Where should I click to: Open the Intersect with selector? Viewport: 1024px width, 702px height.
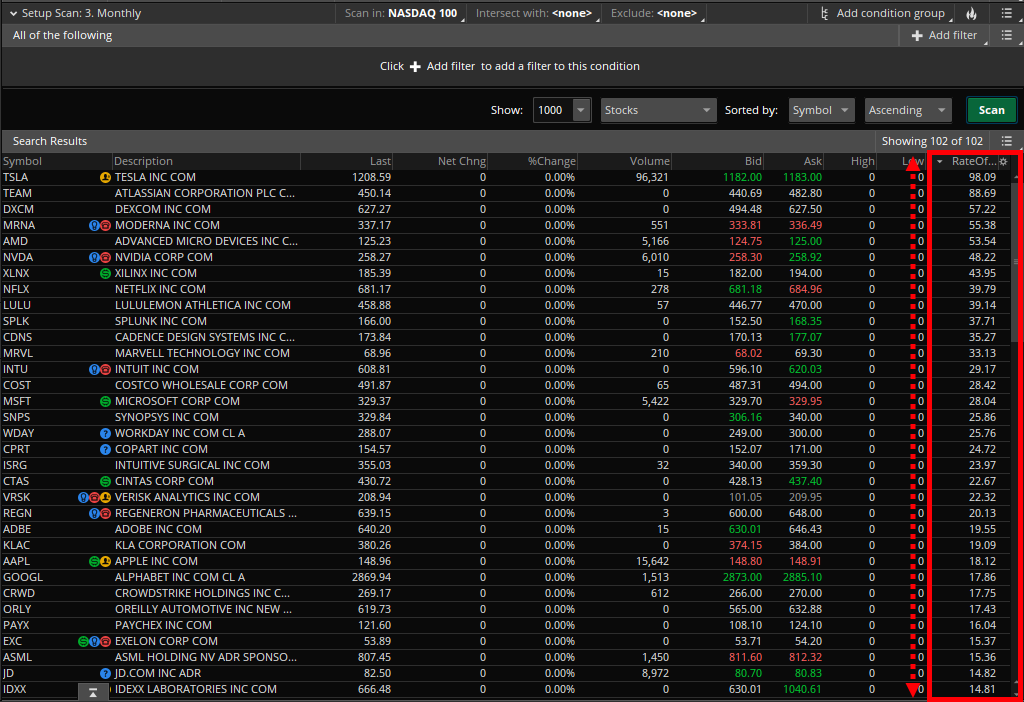point(534,13)
